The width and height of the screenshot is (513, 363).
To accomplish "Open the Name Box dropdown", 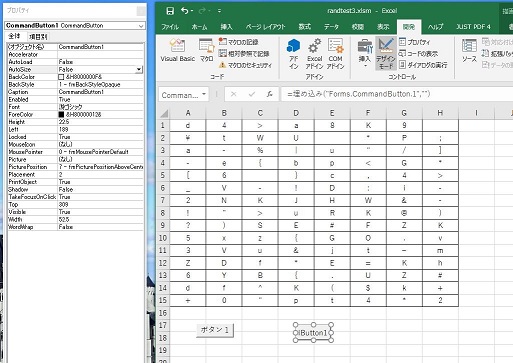I will tap(204, 95).
